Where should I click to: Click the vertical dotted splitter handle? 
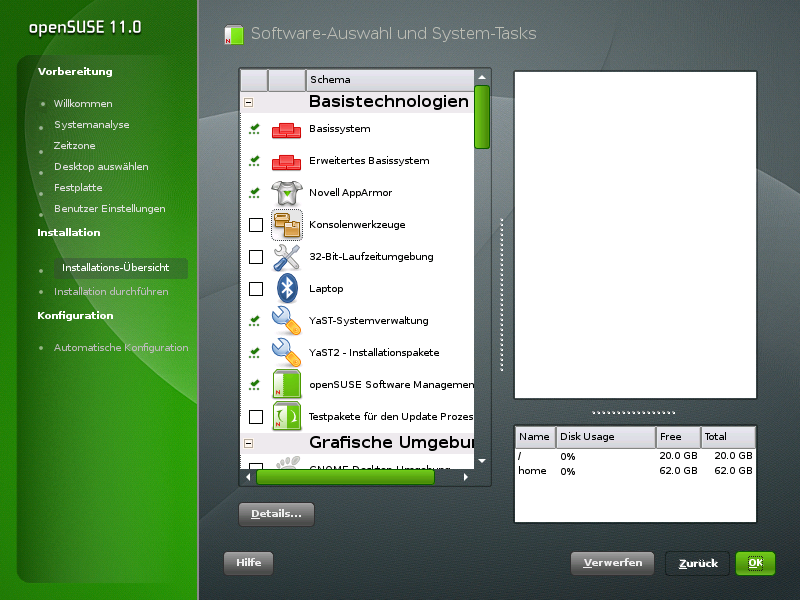coord(502,294)
